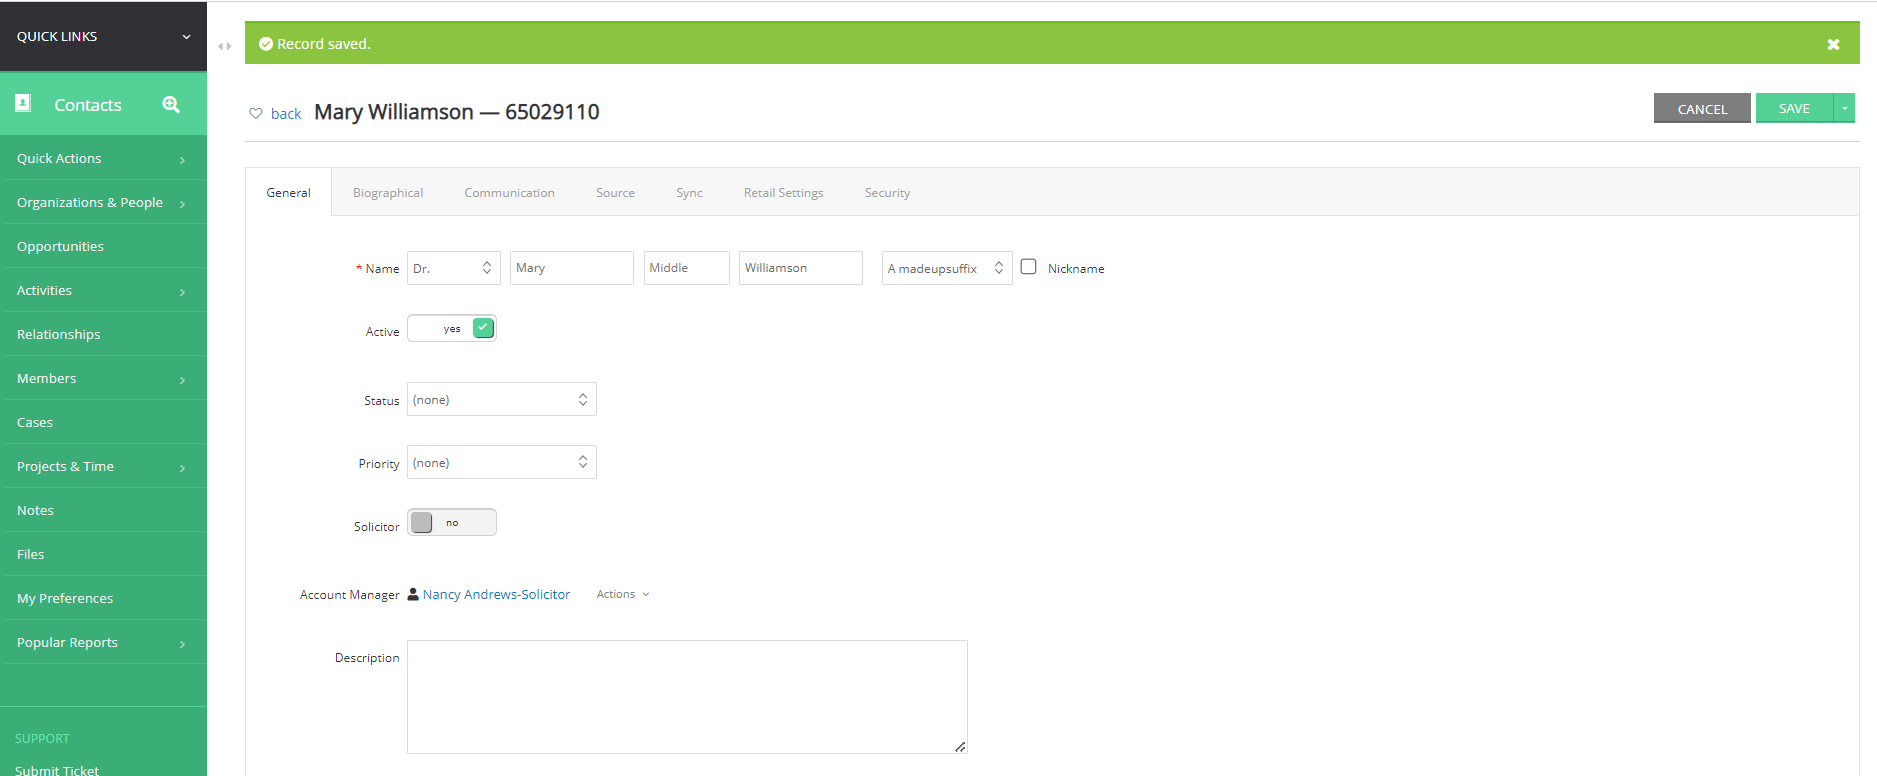The height and width of the screenshot is (776, 1877).
Task: Click the last name Williamson field
Action: (x=801, y=268)
